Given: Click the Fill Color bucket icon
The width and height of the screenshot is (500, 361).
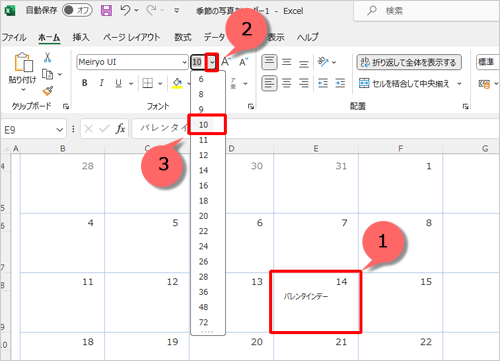Looking at the screenshot, I should pos(177,83).
